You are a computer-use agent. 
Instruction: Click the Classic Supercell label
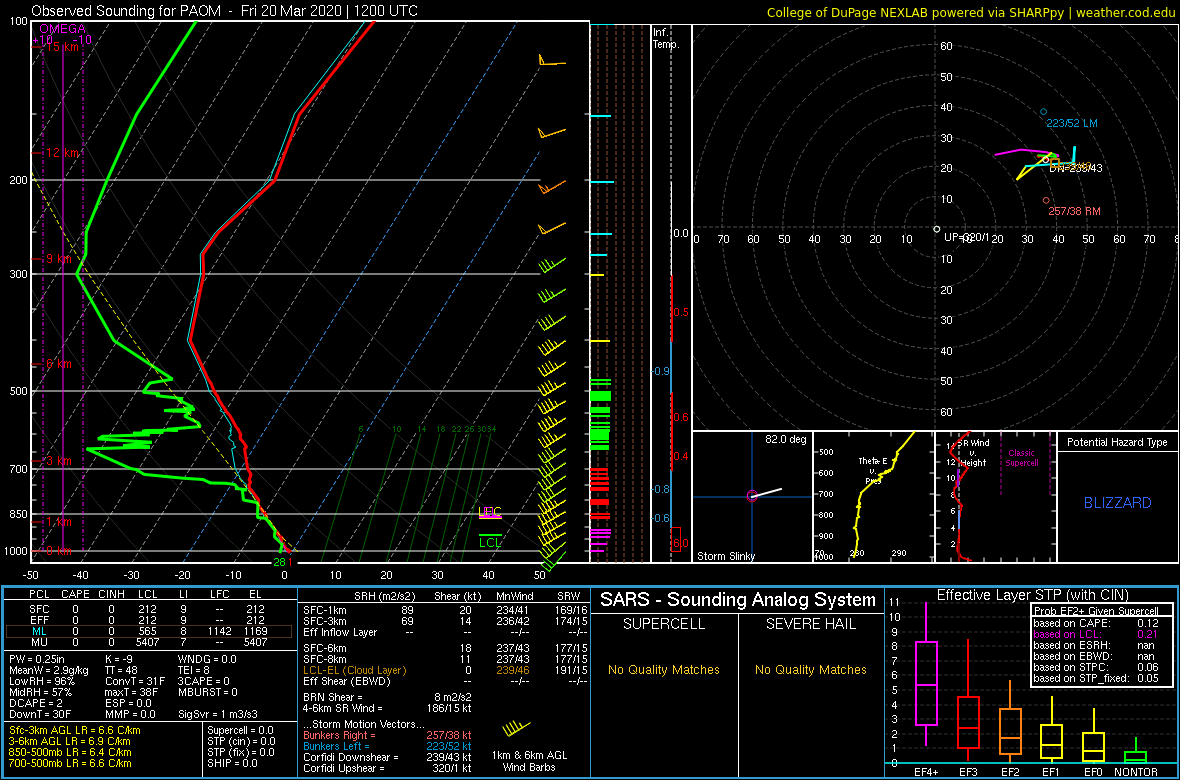click(1023, 456)
